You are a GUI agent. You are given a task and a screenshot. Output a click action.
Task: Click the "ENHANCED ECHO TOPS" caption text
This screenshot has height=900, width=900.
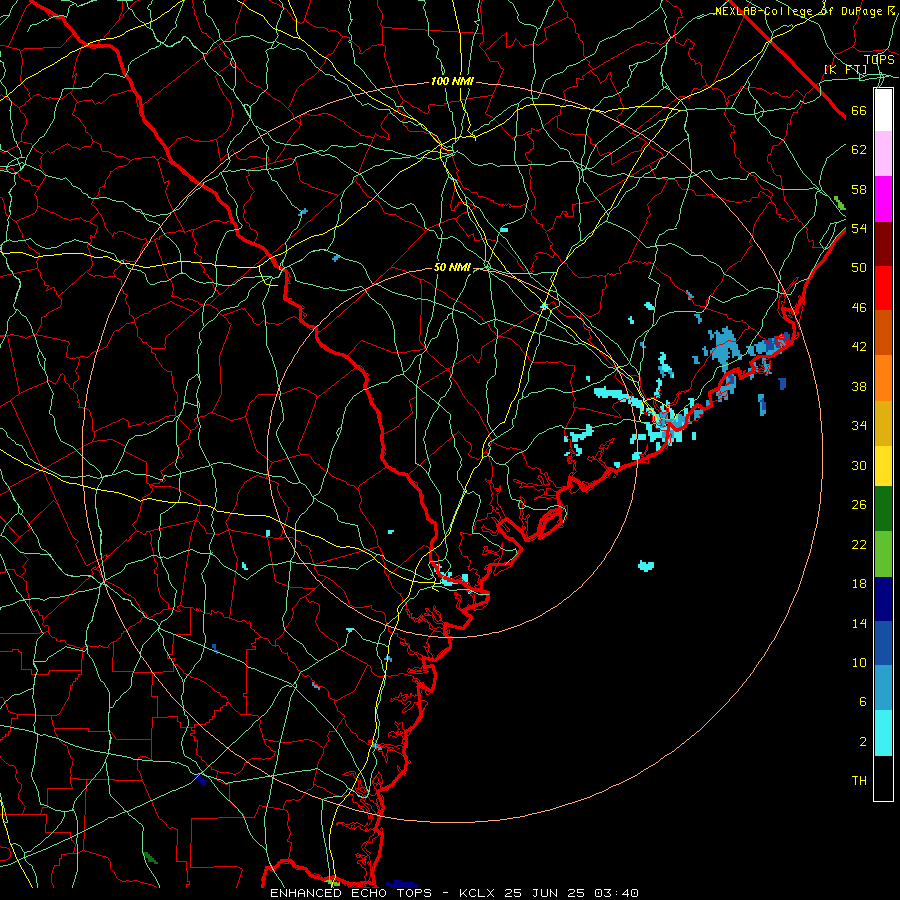(x=351, y=893)
